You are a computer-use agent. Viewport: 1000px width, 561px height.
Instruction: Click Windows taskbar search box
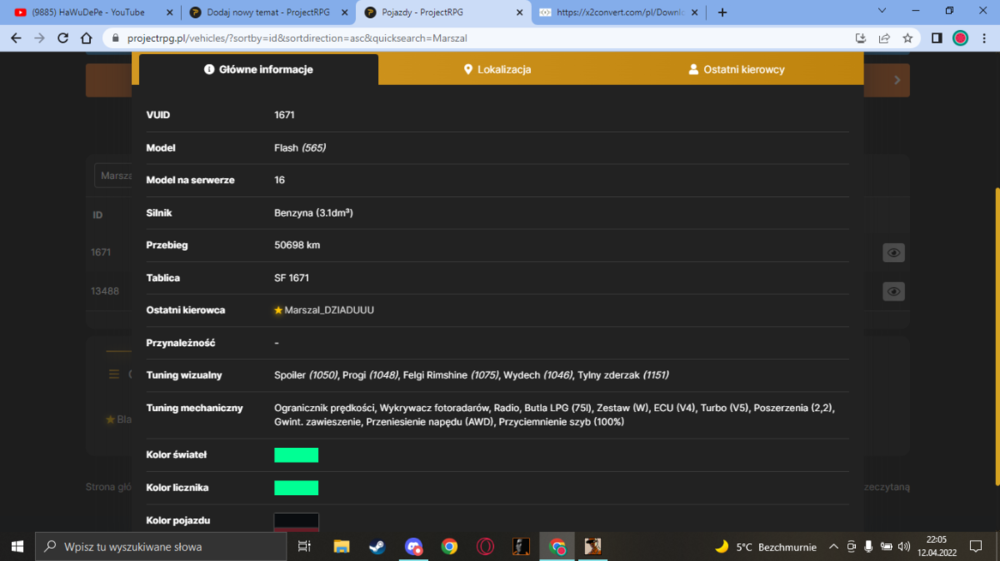click(161, 546)
